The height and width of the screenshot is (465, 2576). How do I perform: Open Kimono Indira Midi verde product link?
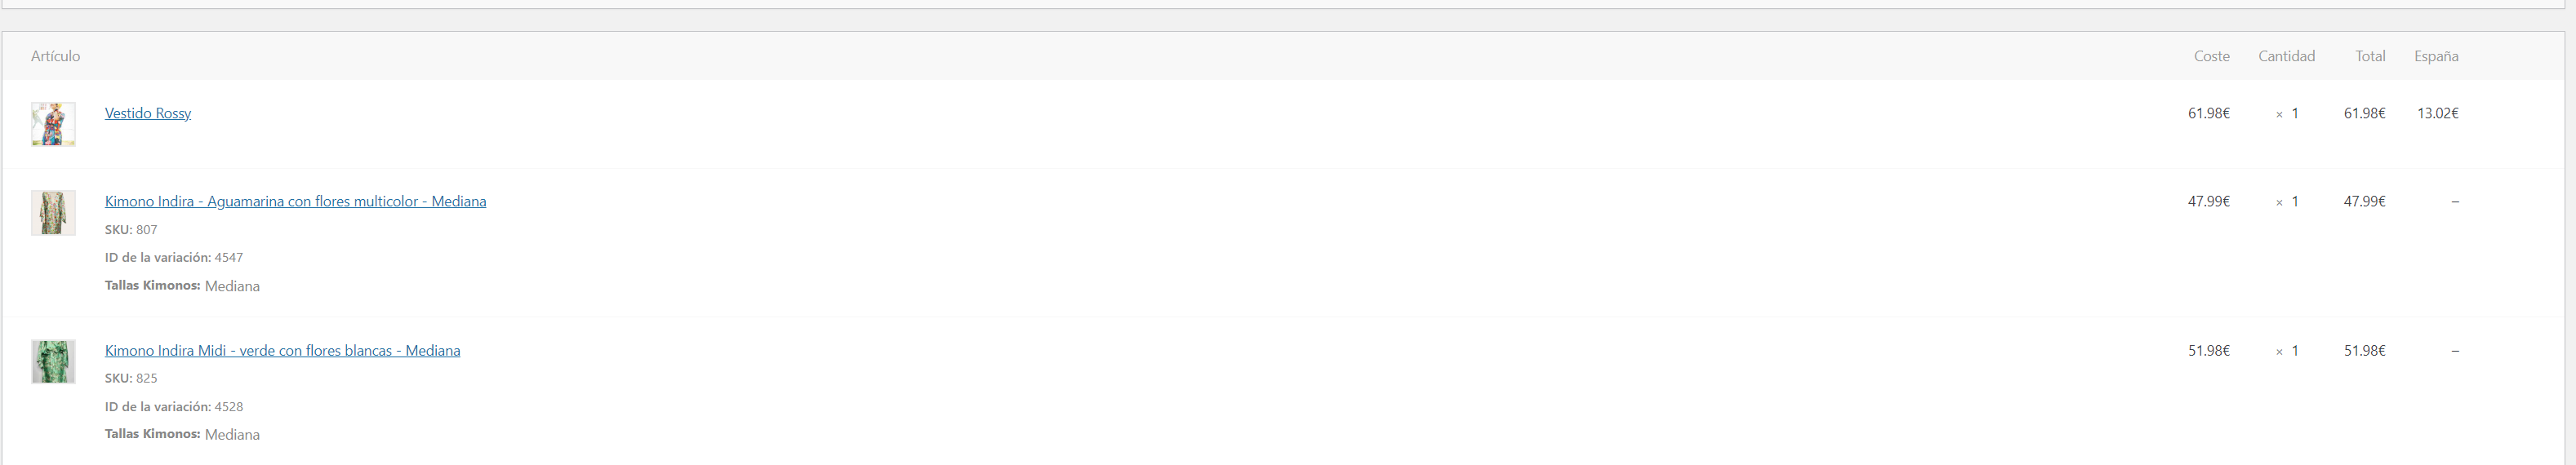[x=282, y=350]
